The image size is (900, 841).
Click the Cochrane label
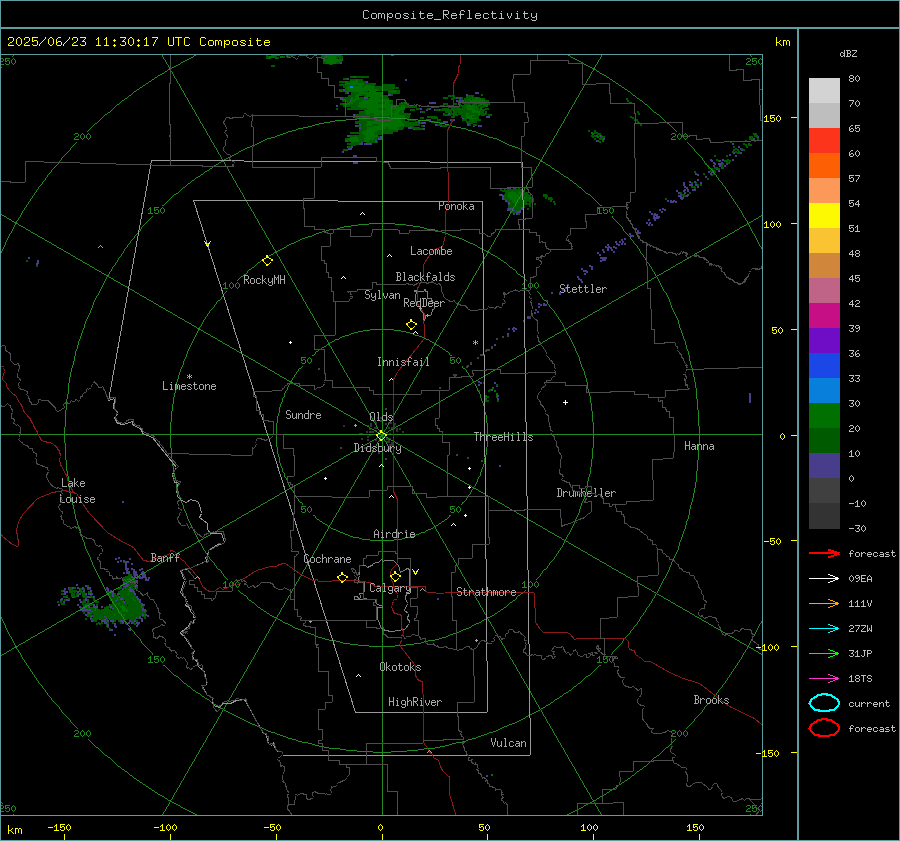click(x=327, y=559)
